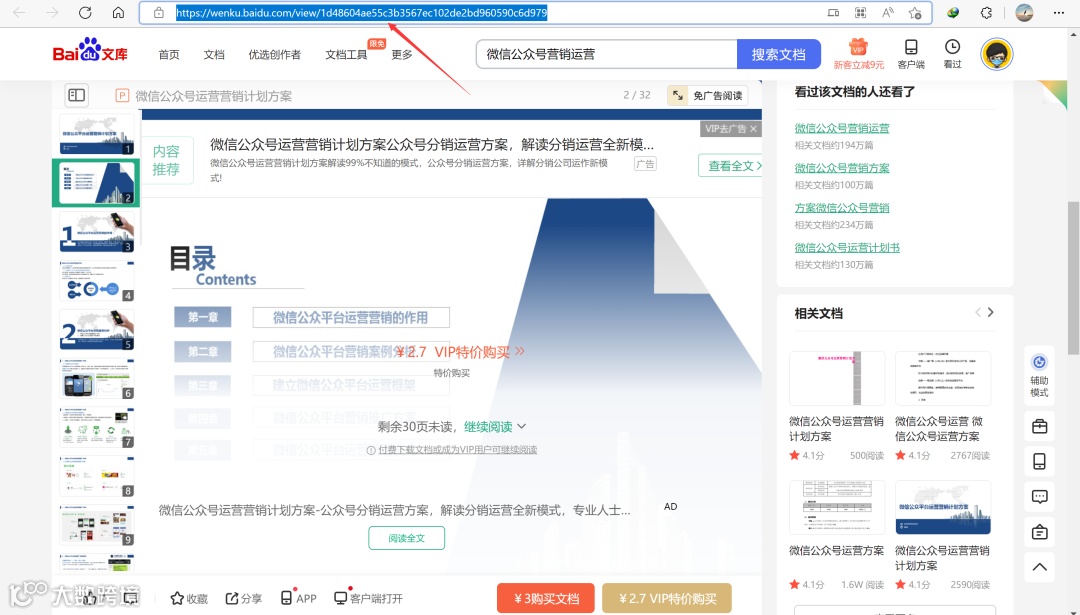Add page to favorites star
The image size is (1080, 615).
915,12
